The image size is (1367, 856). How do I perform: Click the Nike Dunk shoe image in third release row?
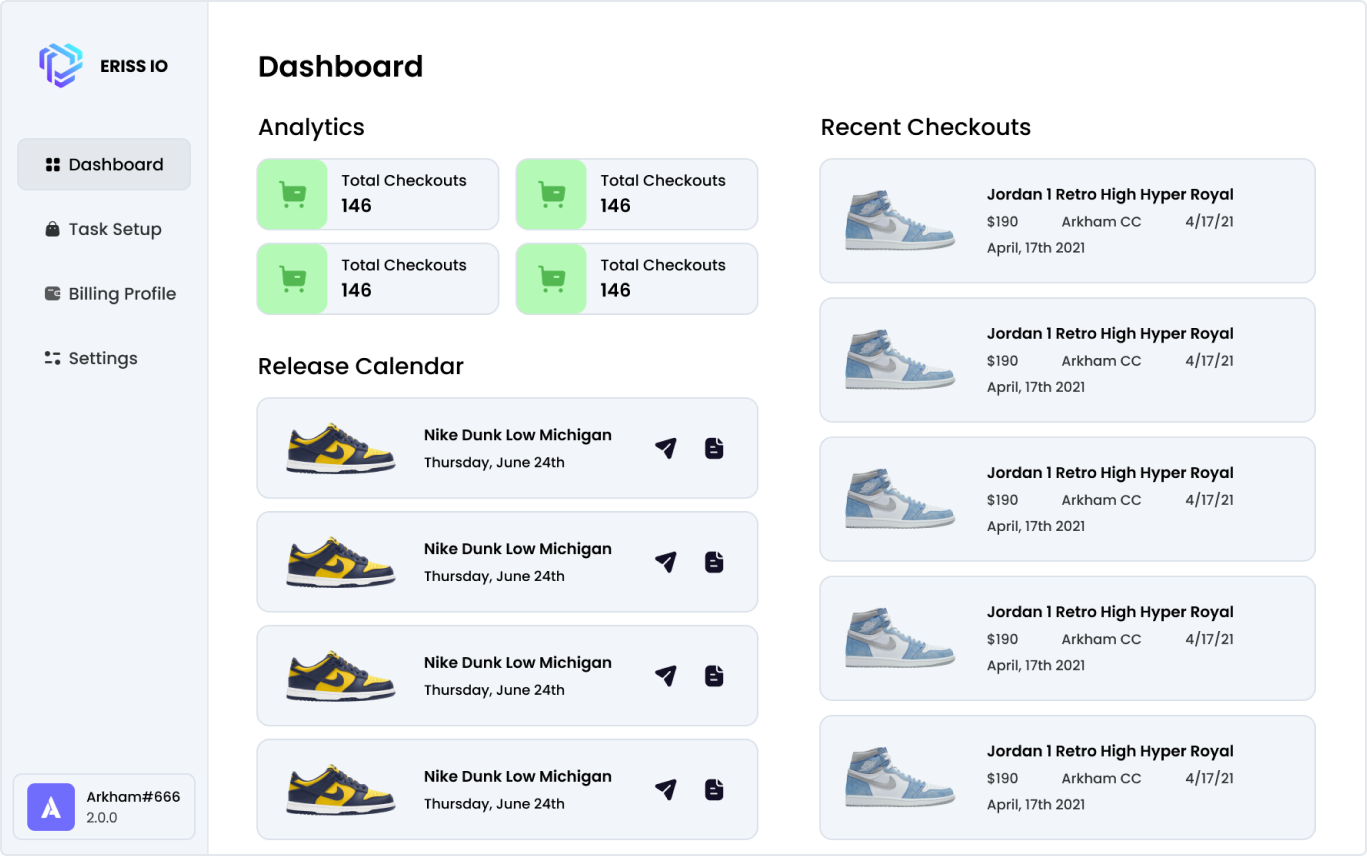coord(341,676)
